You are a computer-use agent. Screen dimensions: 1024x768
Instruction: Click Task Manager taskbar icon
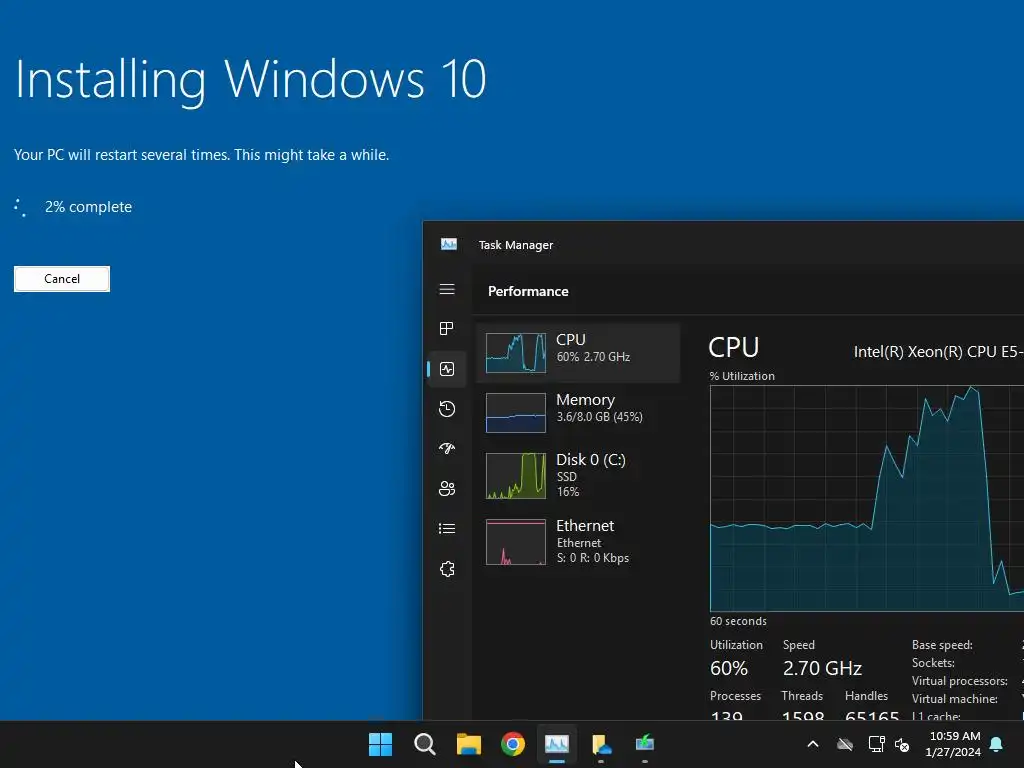coord(557,744)
